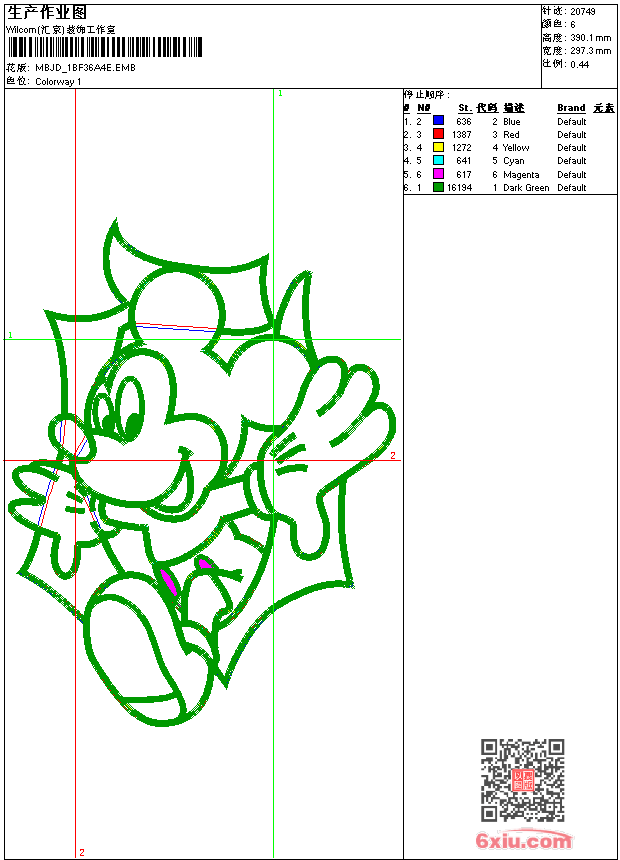This screenshot has height=860, width=620.
Task: Click the 6xiu.com link
Action: tap(523, 840)
